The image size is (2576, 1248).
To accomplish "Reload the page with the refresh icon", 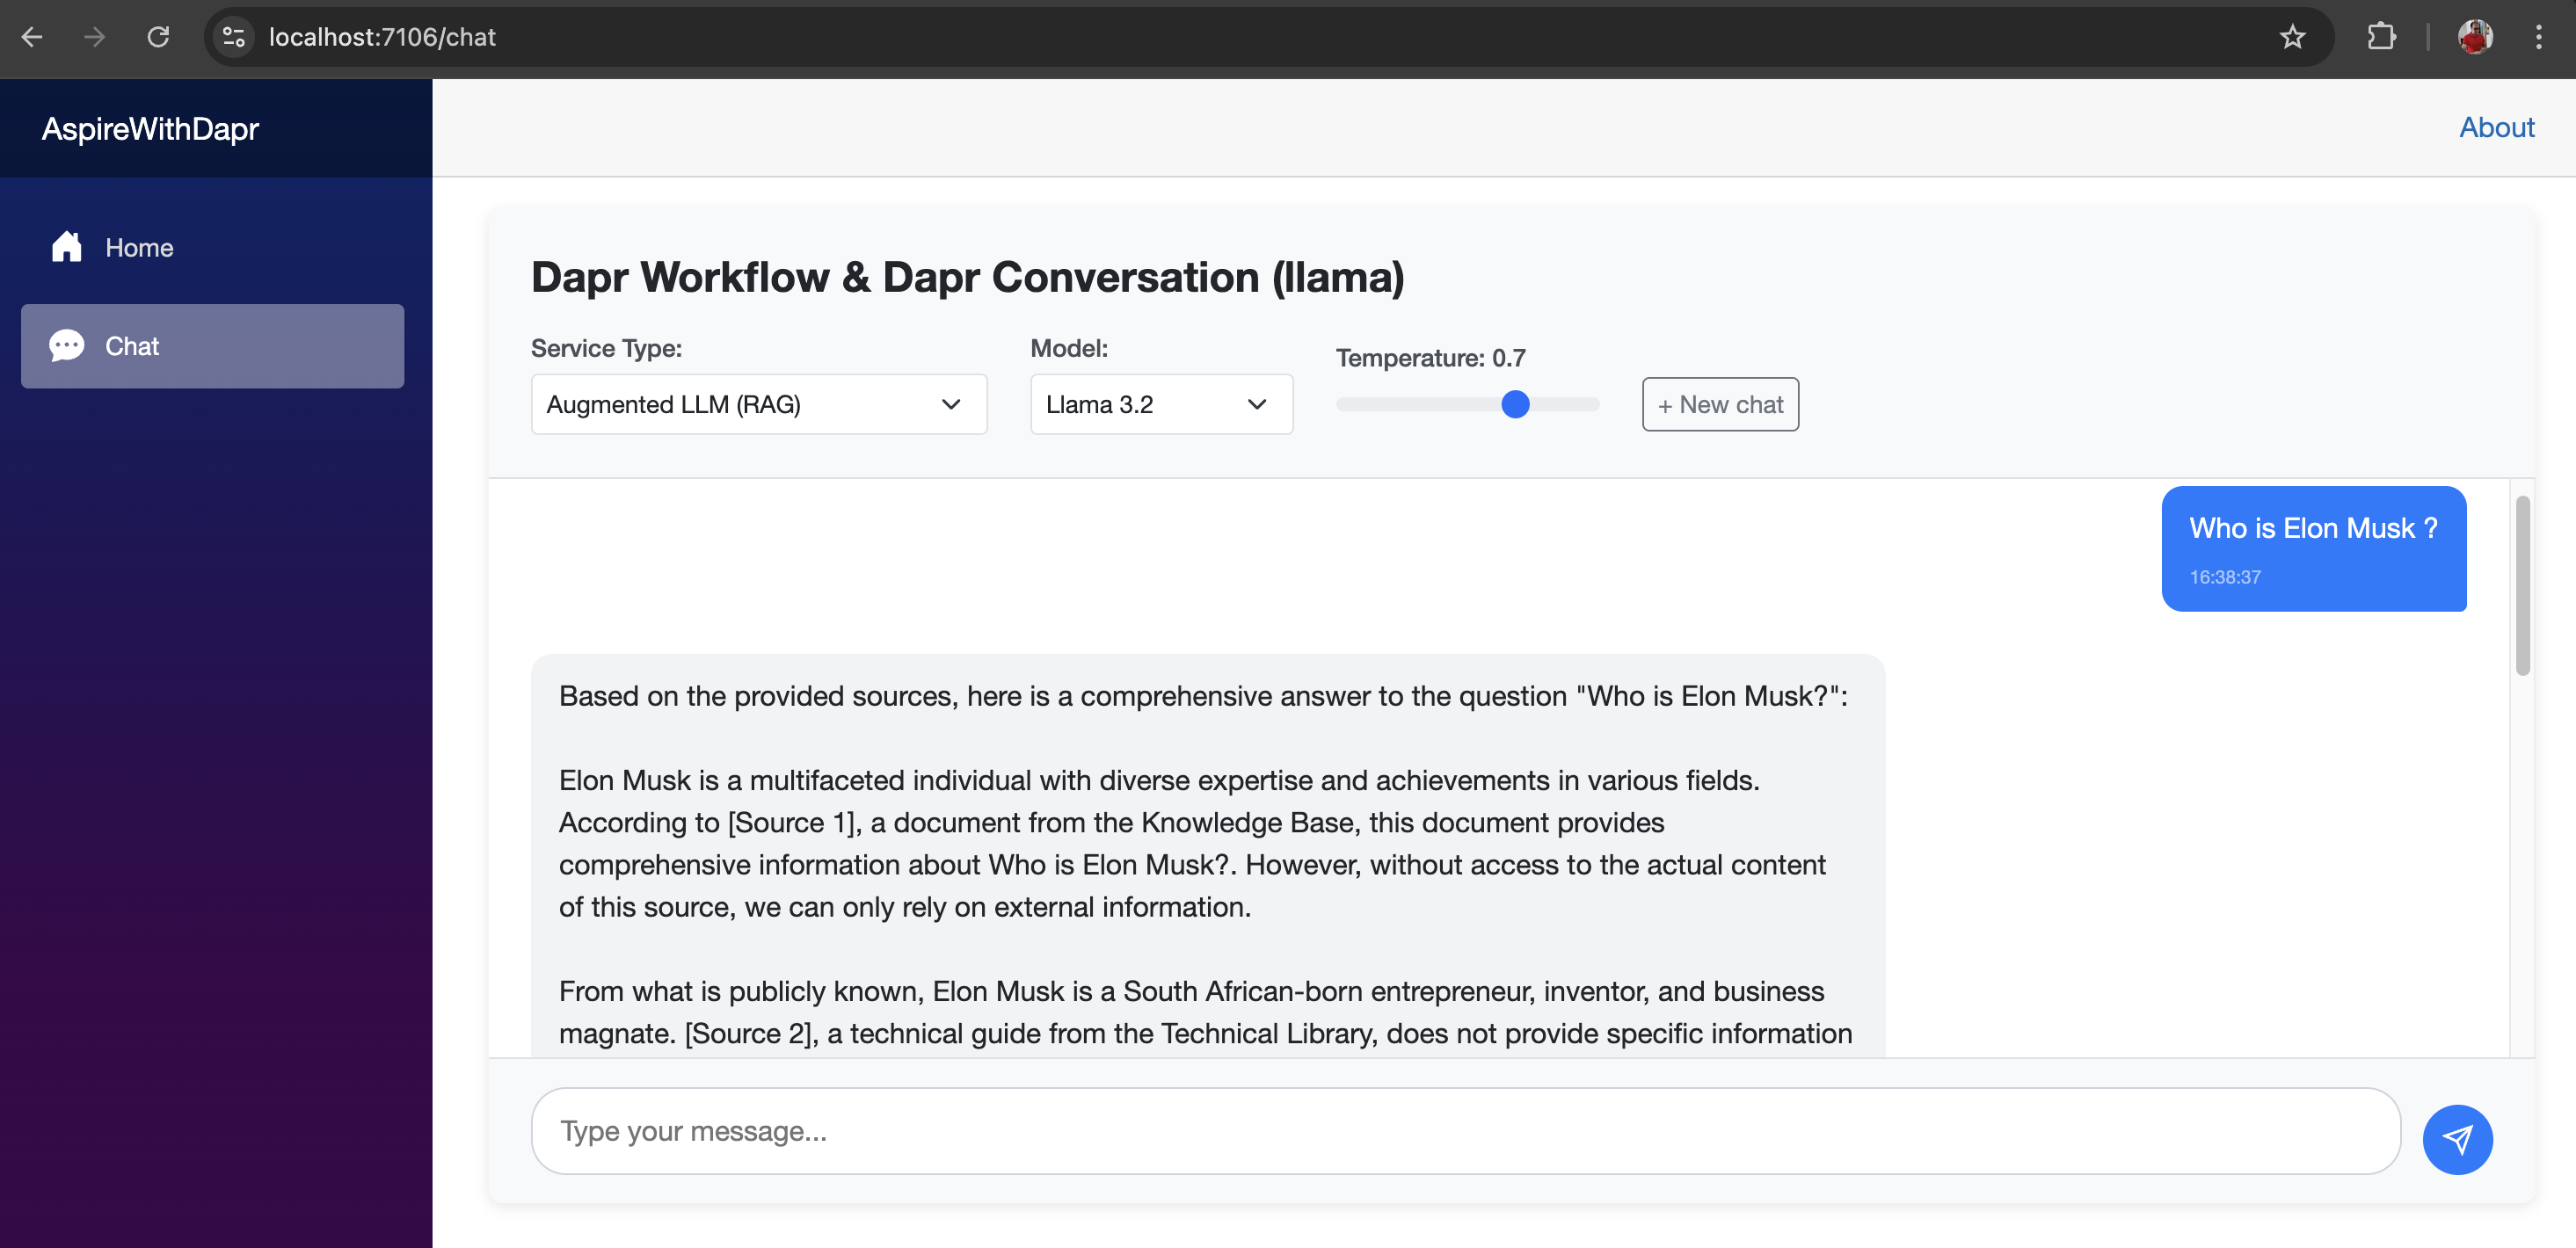I will click(x=158, y=37).
